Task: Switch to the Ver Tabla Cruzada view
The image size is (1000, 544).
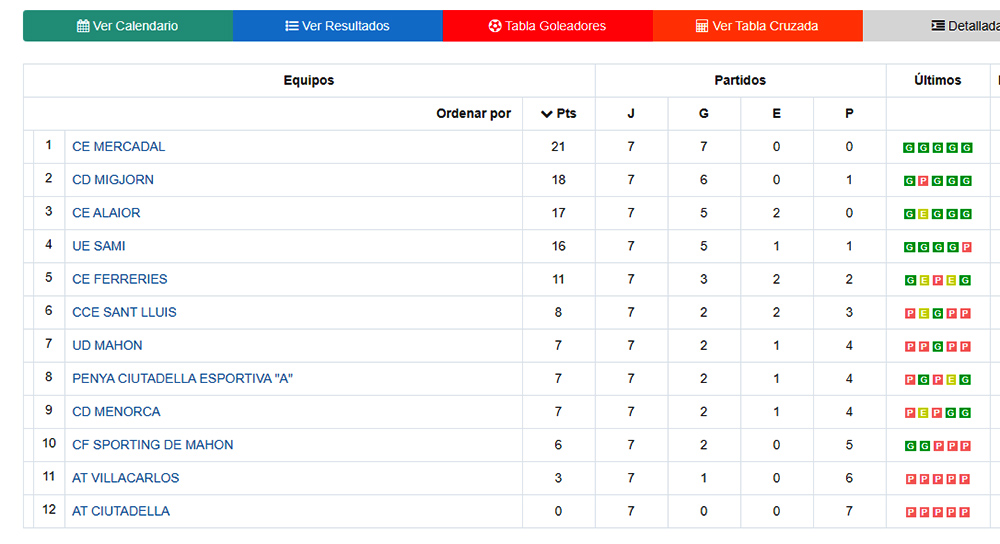Action: coord(757,26)
